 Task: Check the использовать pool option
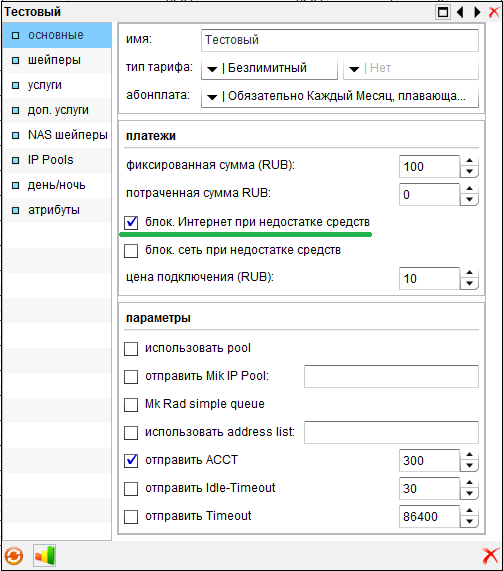(x=131, y=348)
